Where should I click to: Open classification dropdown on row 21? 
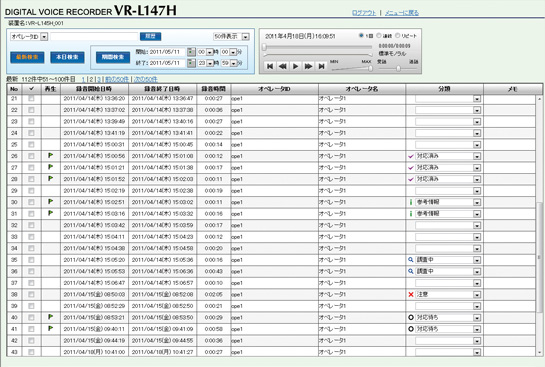coord(477,99)
